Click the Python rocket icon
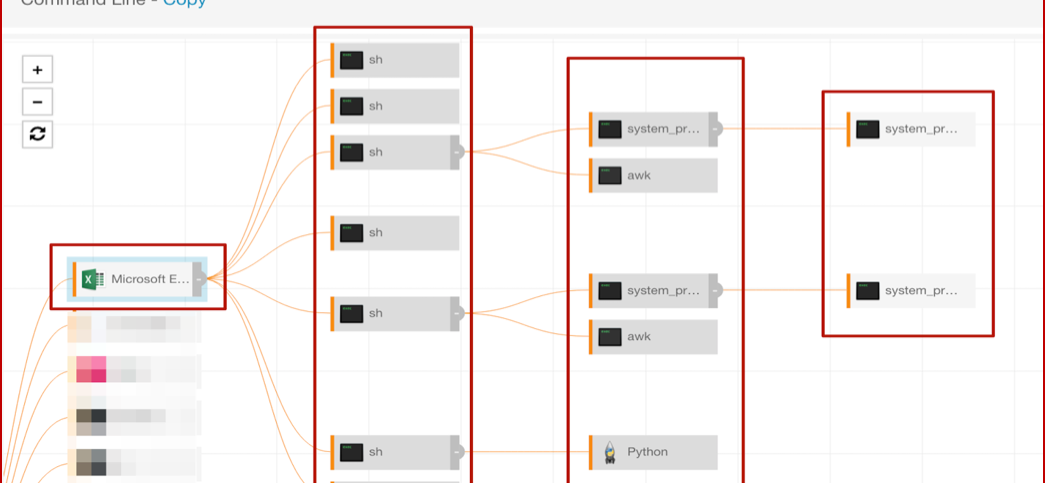 pyautogui.click(x=610, y=452)
